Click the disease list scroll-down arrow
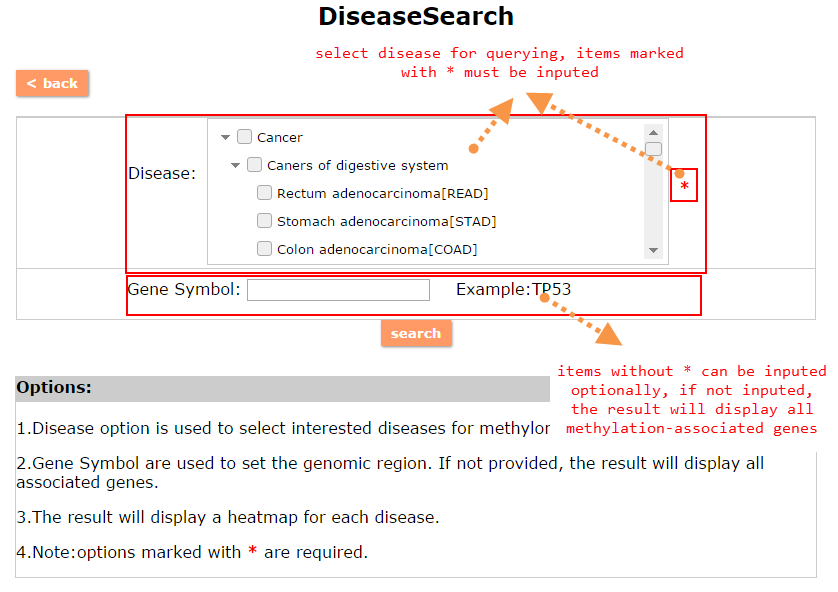The height and width of the screenshot is (592, 838). (x=653, y=250)
